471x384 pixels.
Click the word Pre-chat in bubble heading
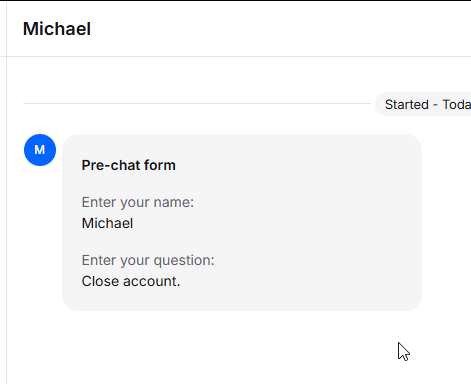[x=111, y=165]
